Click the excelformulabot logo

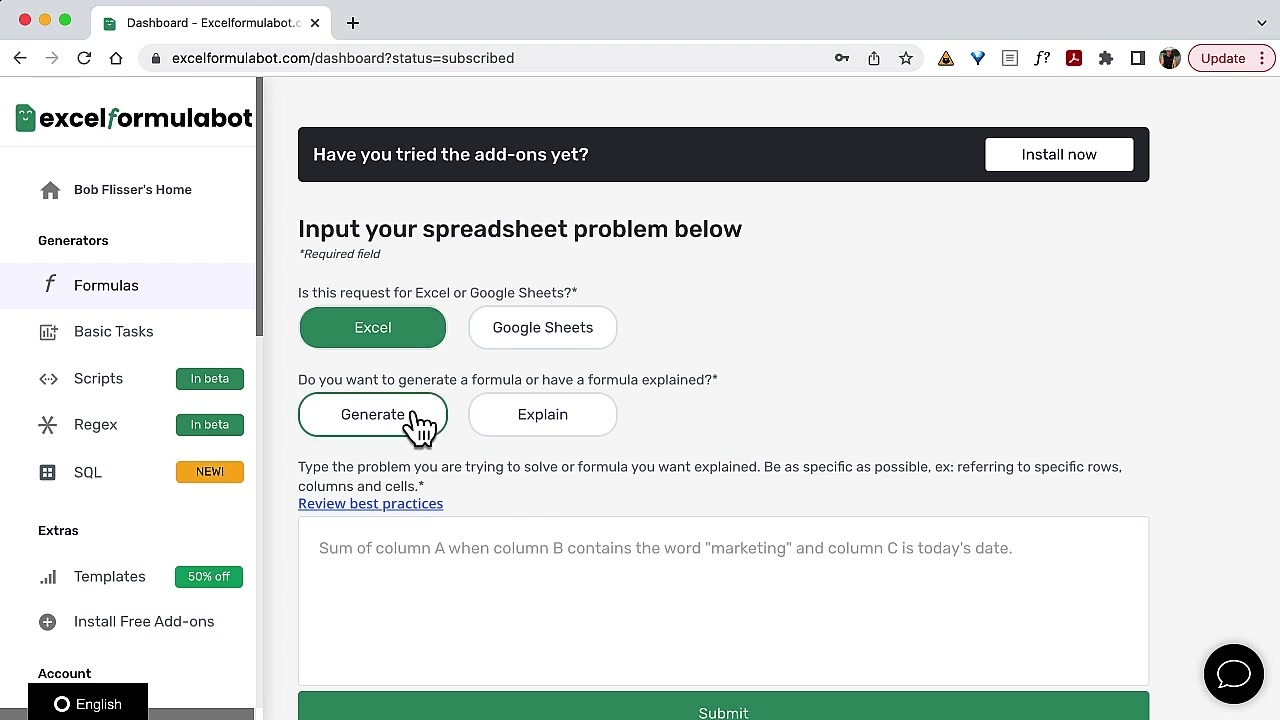pos(134,118)
